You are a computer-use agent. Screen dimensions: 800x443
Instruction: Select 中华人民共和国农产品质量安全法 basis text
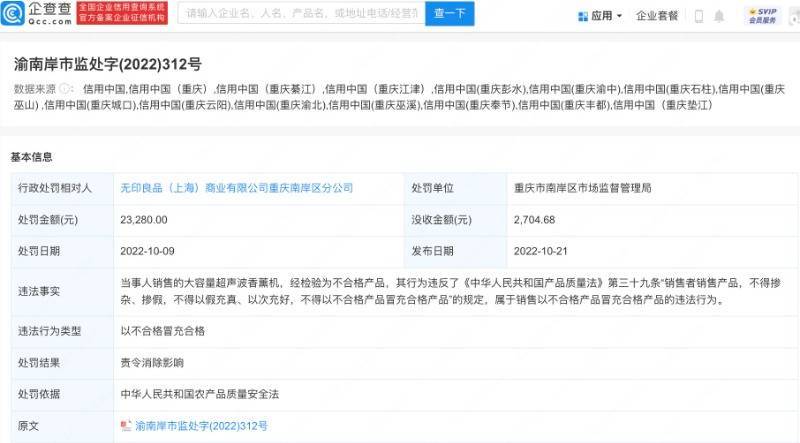199,394
